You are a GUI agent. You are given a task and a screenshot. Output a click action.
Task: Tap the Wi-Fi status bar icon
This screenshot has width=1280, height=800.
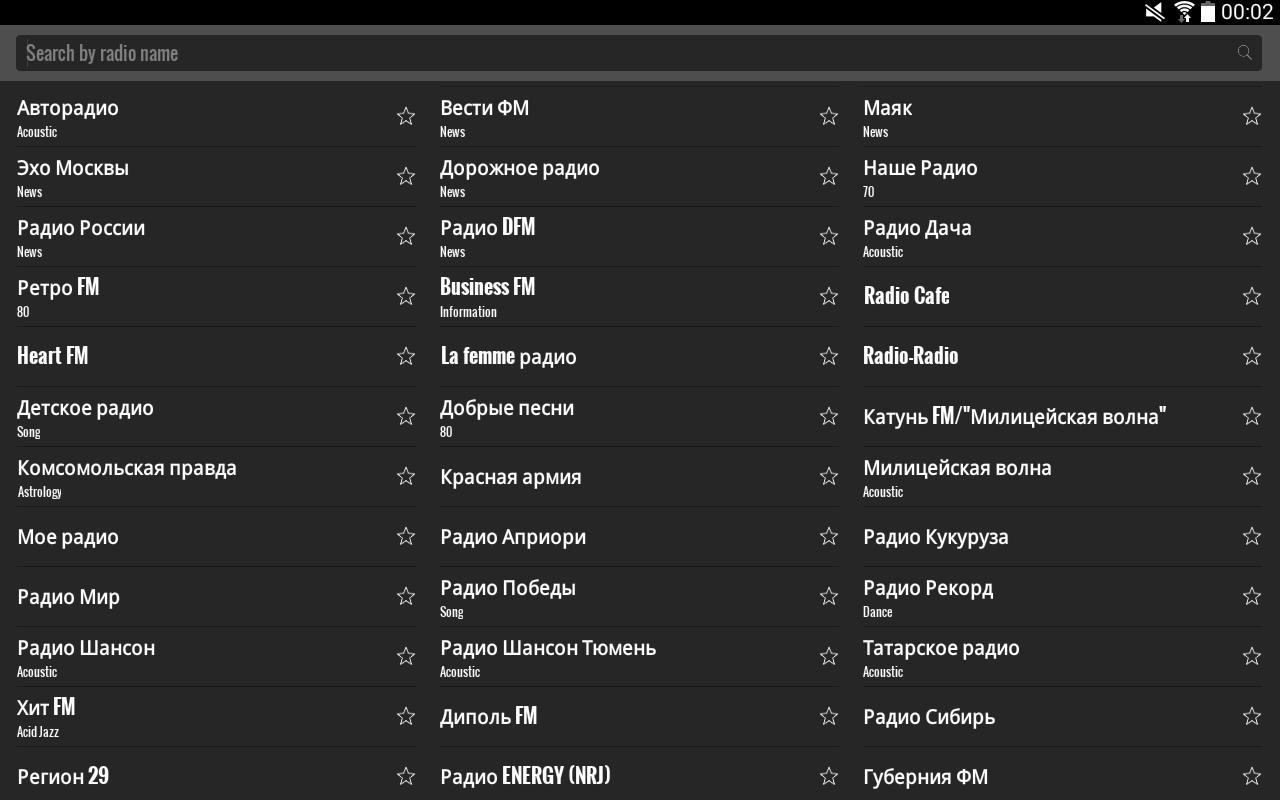1184,12
